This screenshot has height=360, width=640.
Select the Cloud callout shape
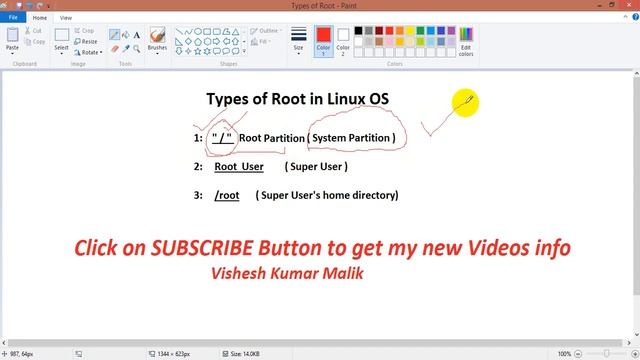click(236, 51)
